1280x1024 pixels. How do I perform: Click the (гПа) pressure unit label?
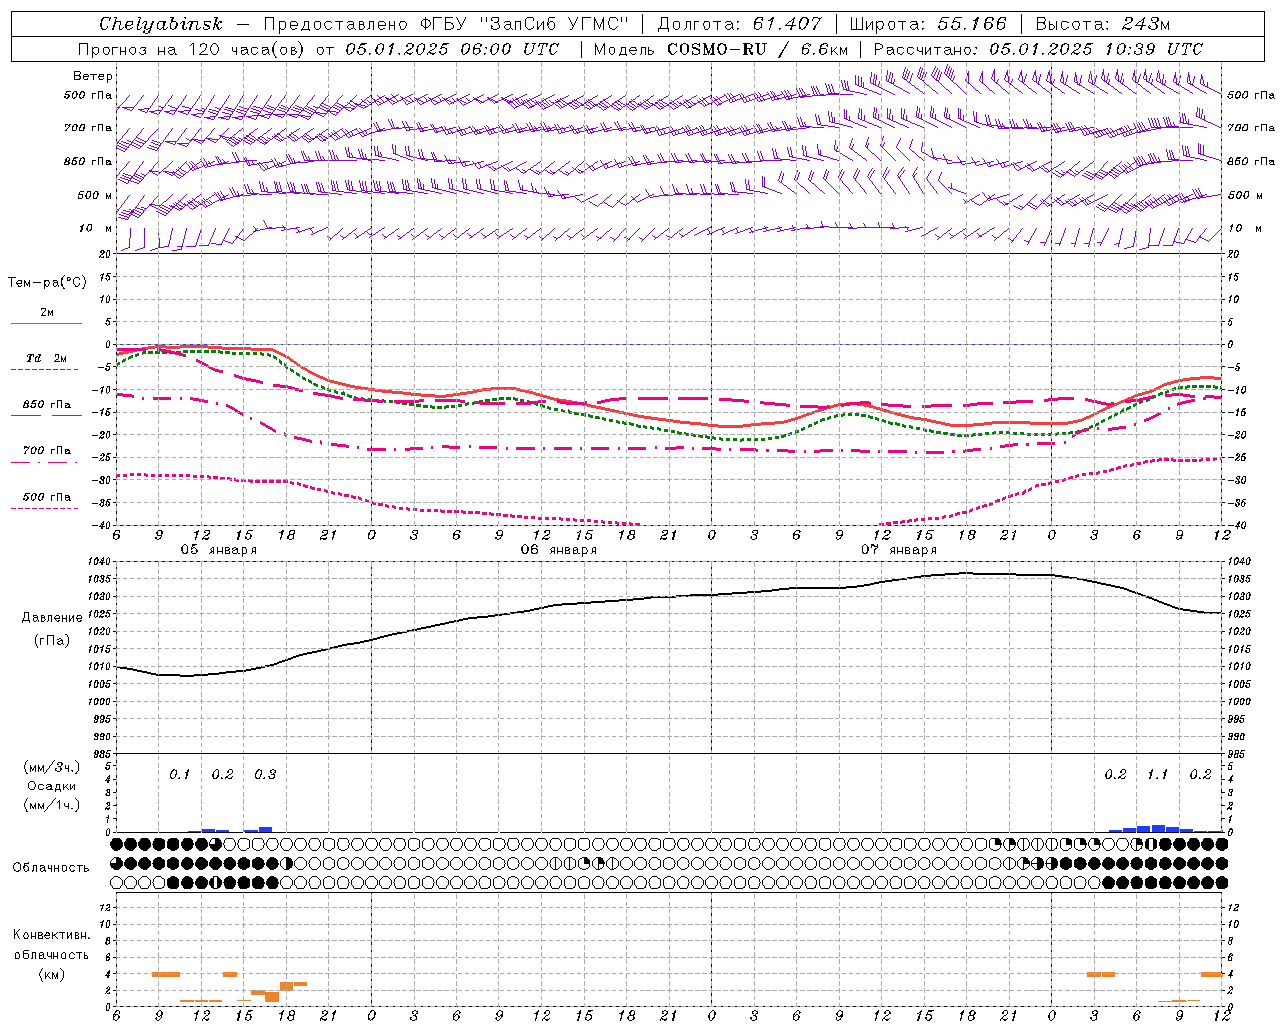[x=52, y=641]
